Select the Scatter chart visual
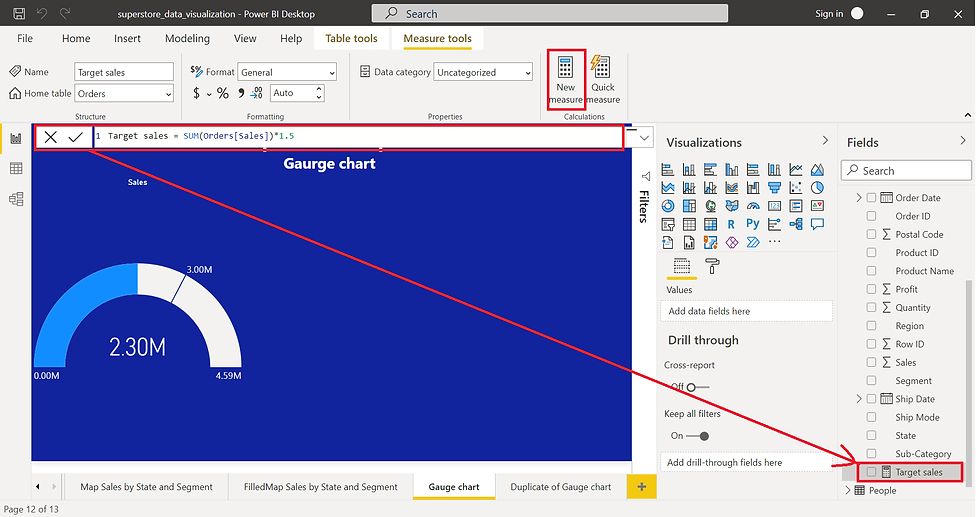 point(796,188)
